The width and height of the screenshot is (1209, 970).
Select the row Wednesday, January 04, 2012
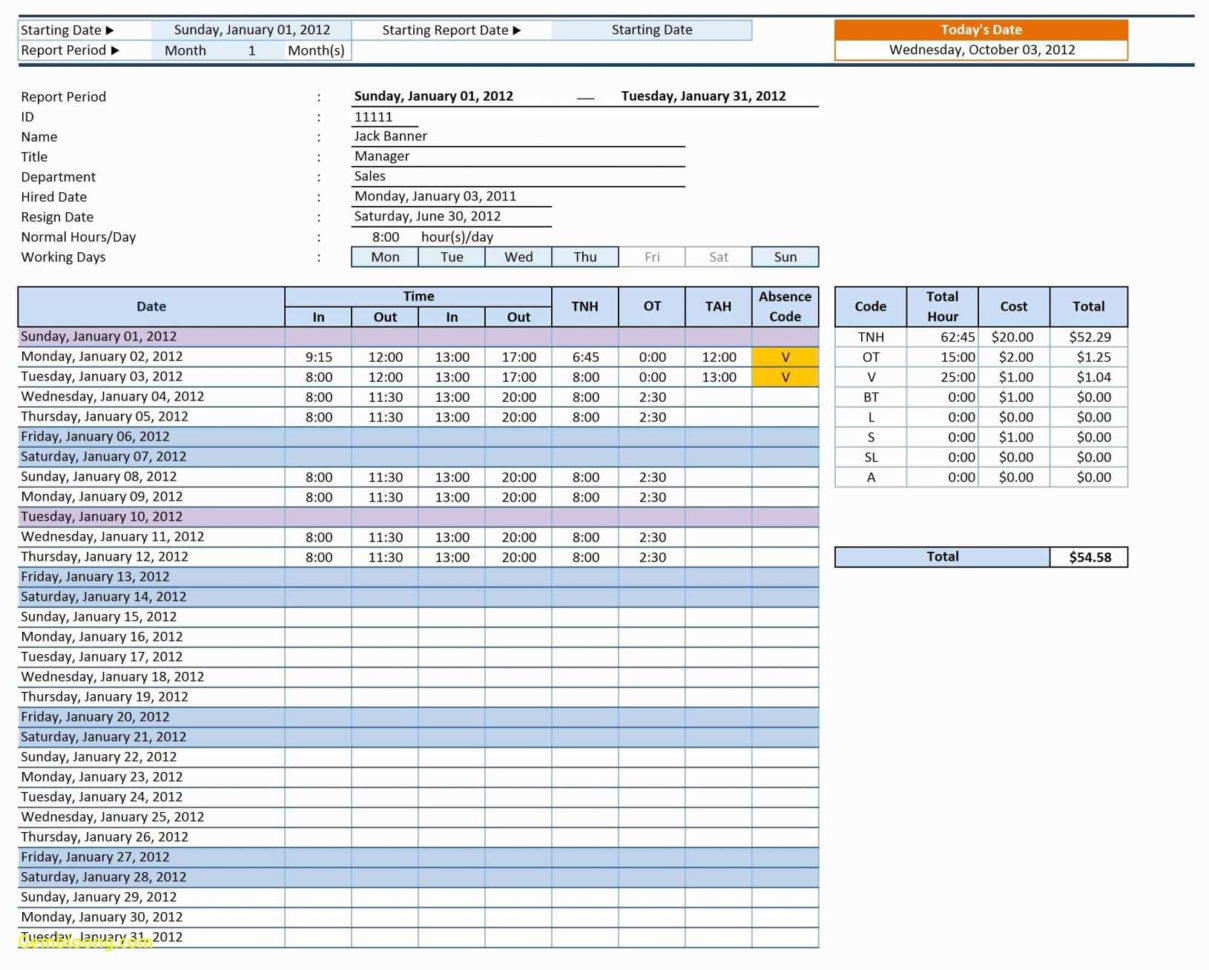click(x=418, y=397)
